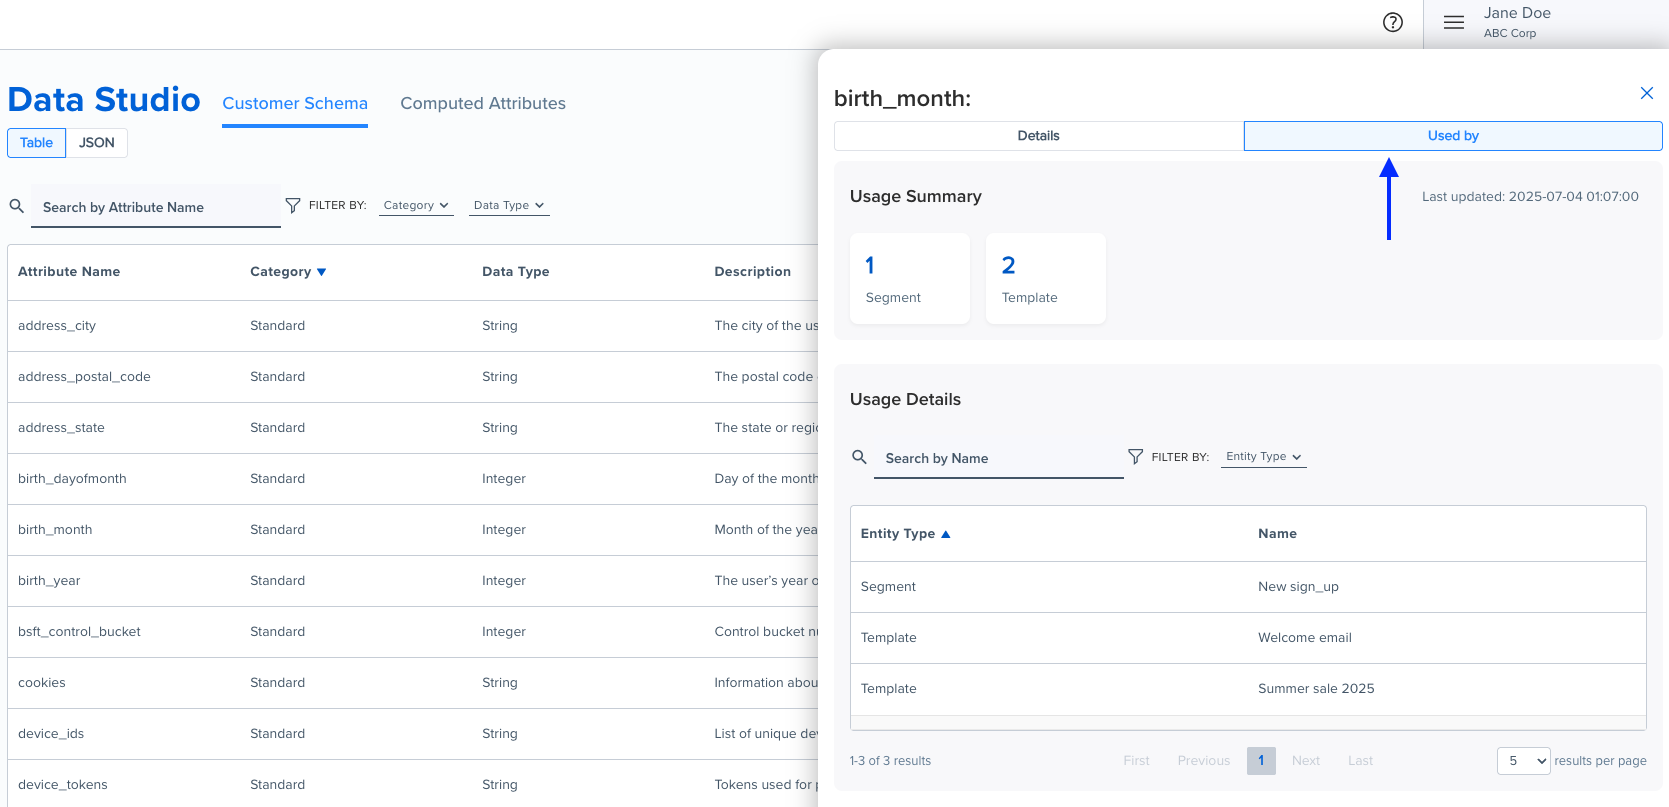Click the Last updated timestamp text
1669x807 pixels.
pyautogui.click(x=1530, y=197)
